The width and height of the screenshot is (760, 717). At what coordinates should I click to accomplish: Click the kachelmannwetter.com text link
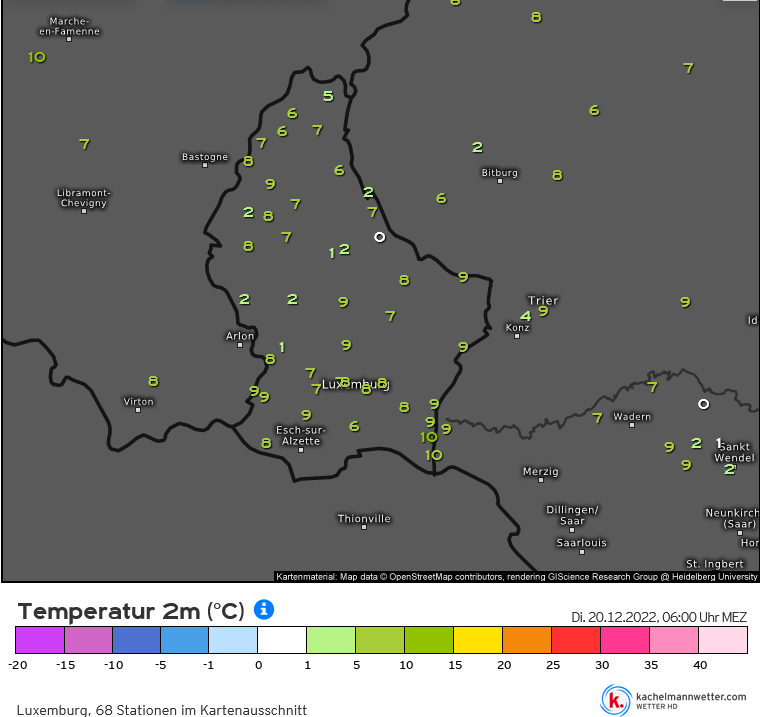coord(691,697)
